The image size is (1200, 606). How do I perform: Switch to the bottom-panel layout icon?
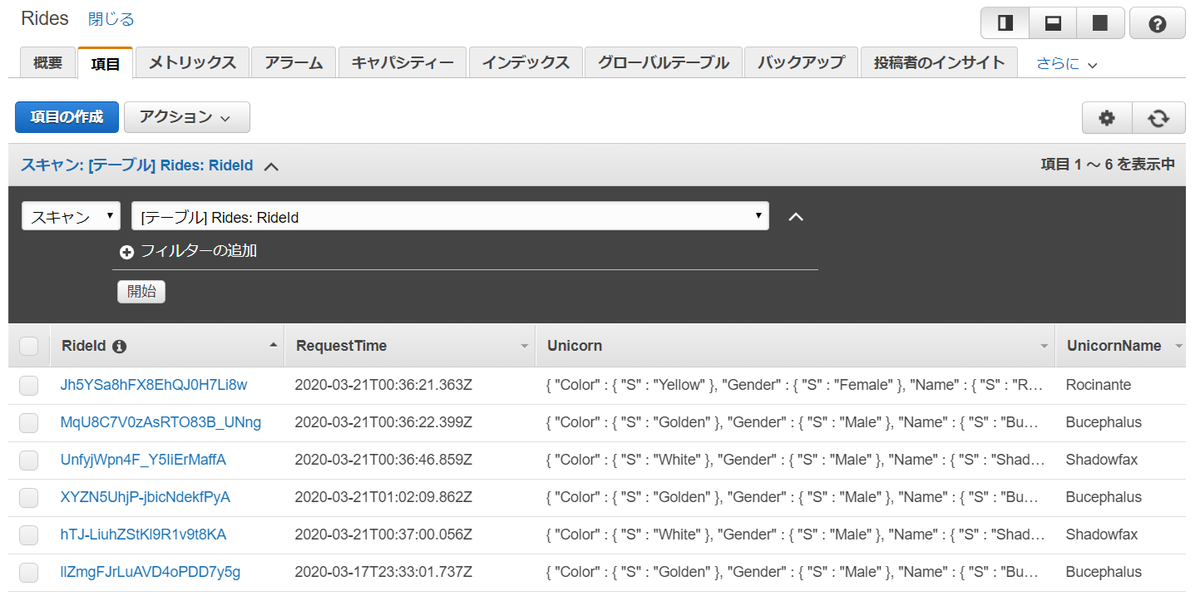[x=1052, y=23]
